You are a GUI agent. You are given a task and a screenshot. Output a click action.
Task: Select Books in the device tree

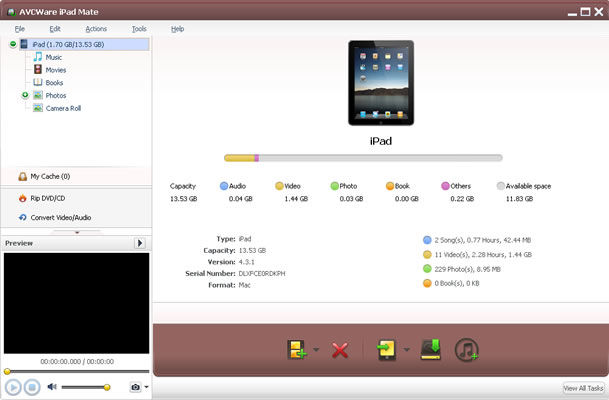tap(54, 83)
